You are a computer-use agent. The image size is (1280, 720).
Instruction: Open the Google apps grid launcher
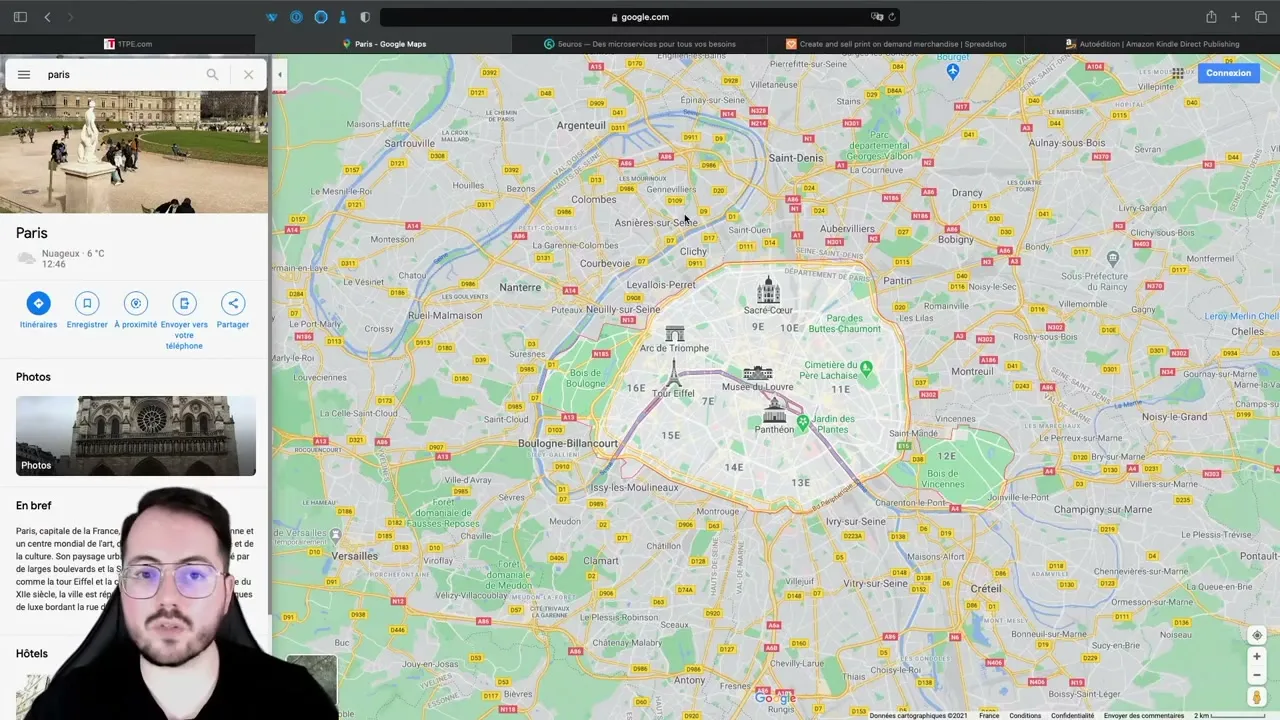[1177, 73]
